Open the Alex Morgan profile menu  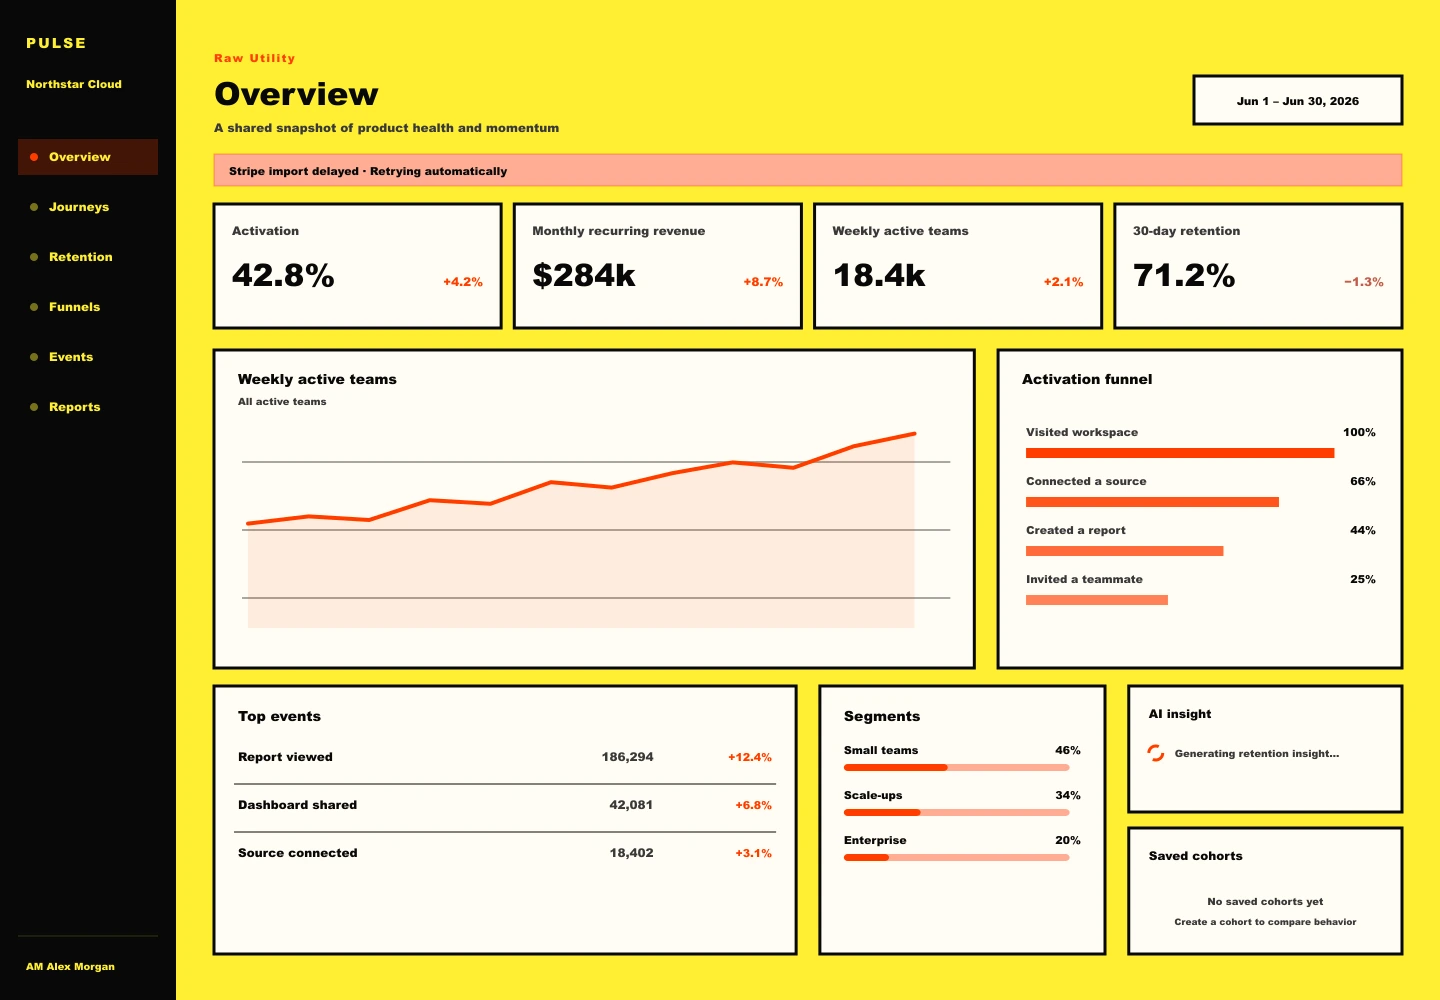click(70, 966)
